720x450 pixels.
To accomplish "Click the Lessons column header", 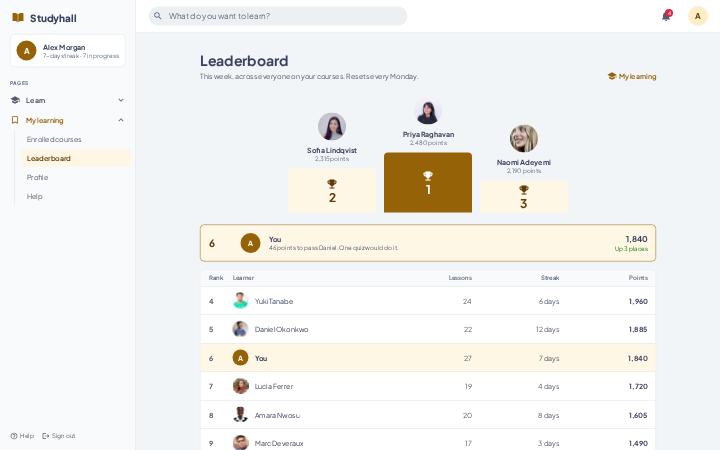I will point(460,278).
